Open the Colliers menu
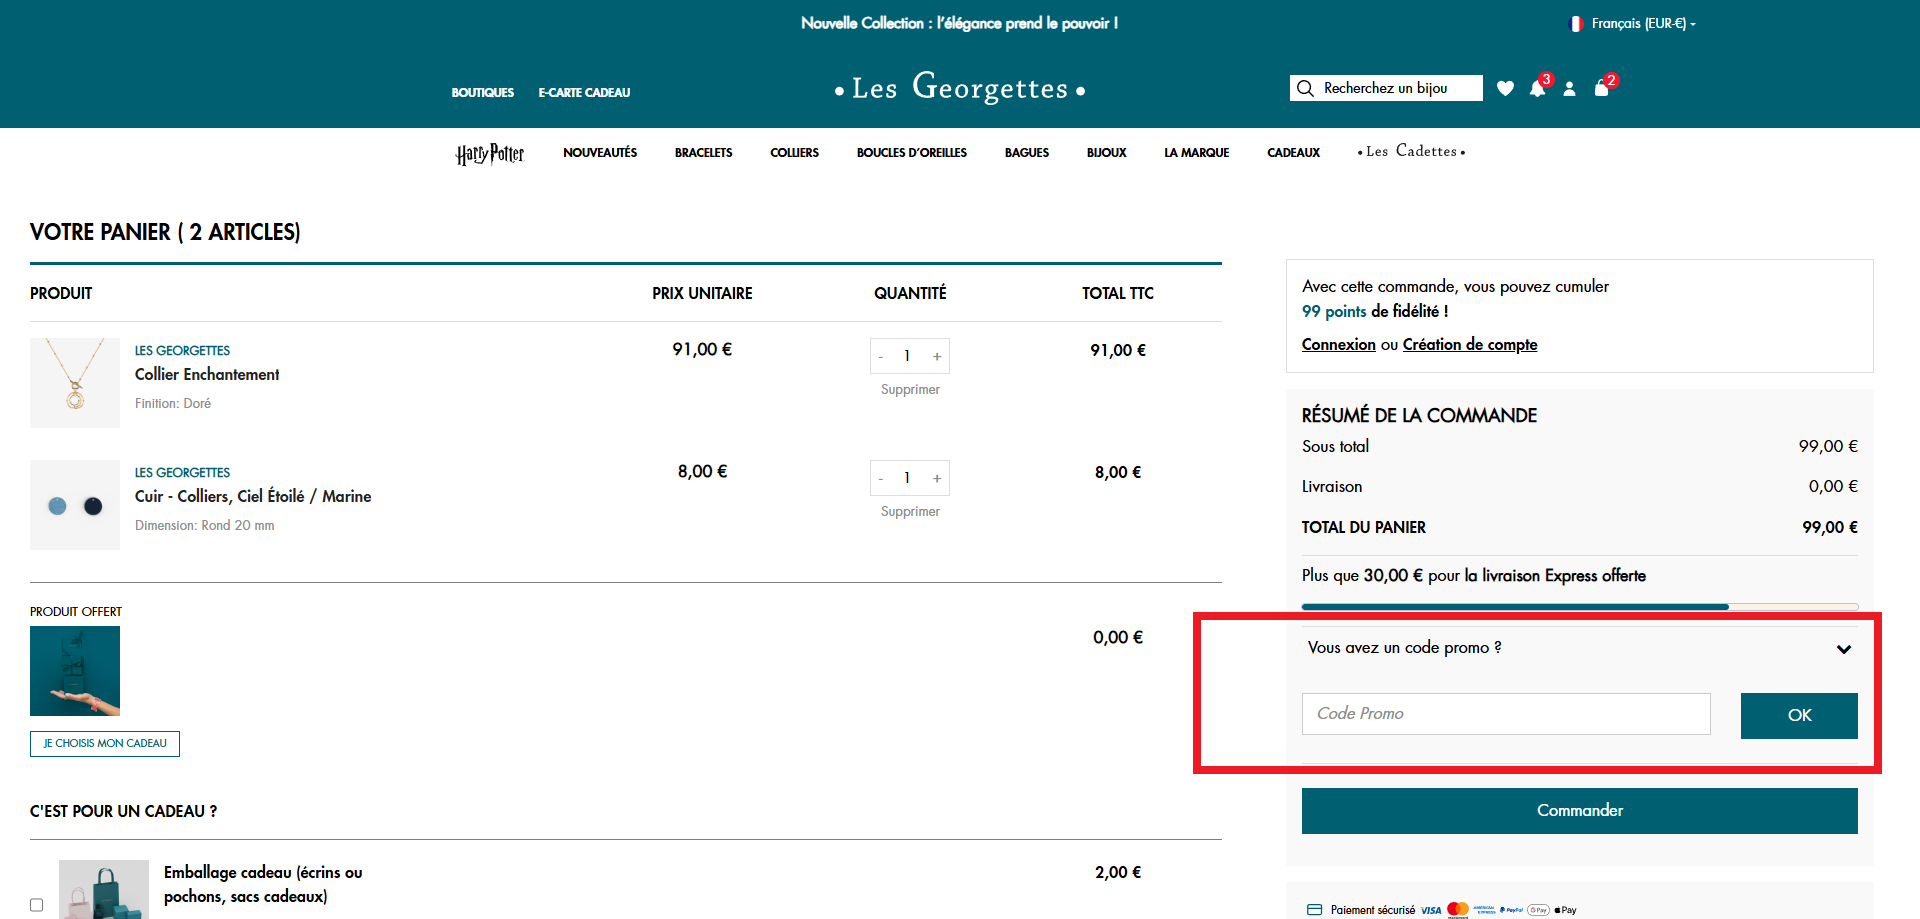The height and width of the screenshot is (919, 1920). coord(794,153)
